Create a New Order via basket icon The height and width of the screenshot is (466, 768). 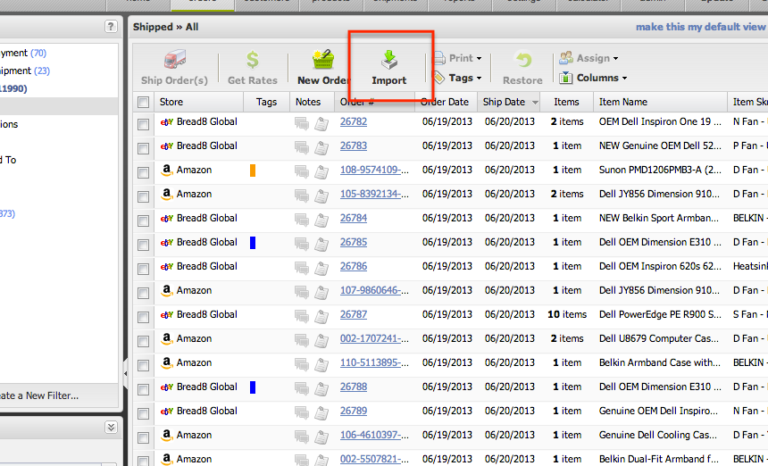tap(323, 59)
